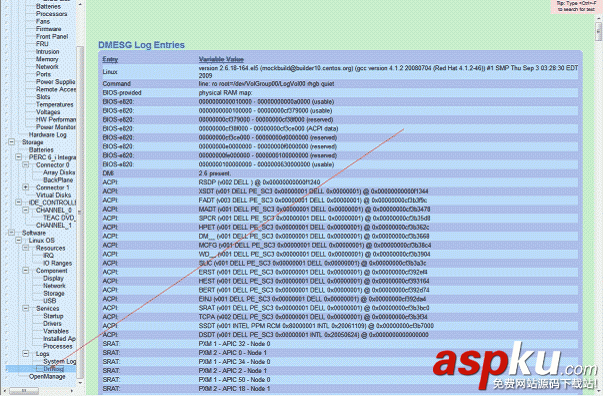This screenshot has height=396, width=603.
Task: Open the OpenManage tree item
Action: (x=47, y=376)
